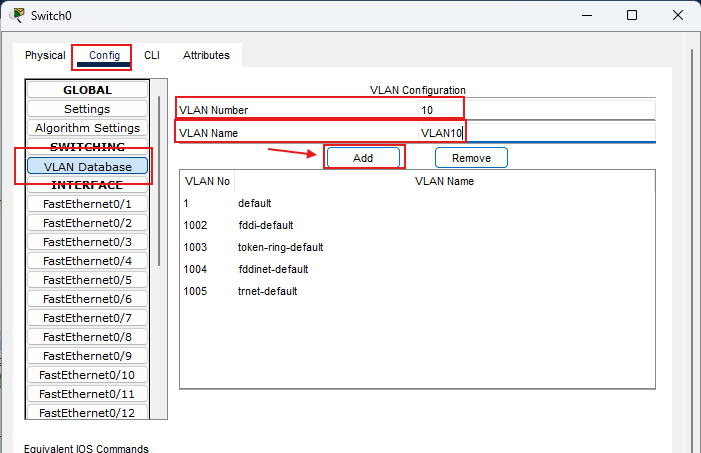This screenshot has width=701, height=453.
Task: Click the GLOBAL section header
Action: click(x=88, y=90)
